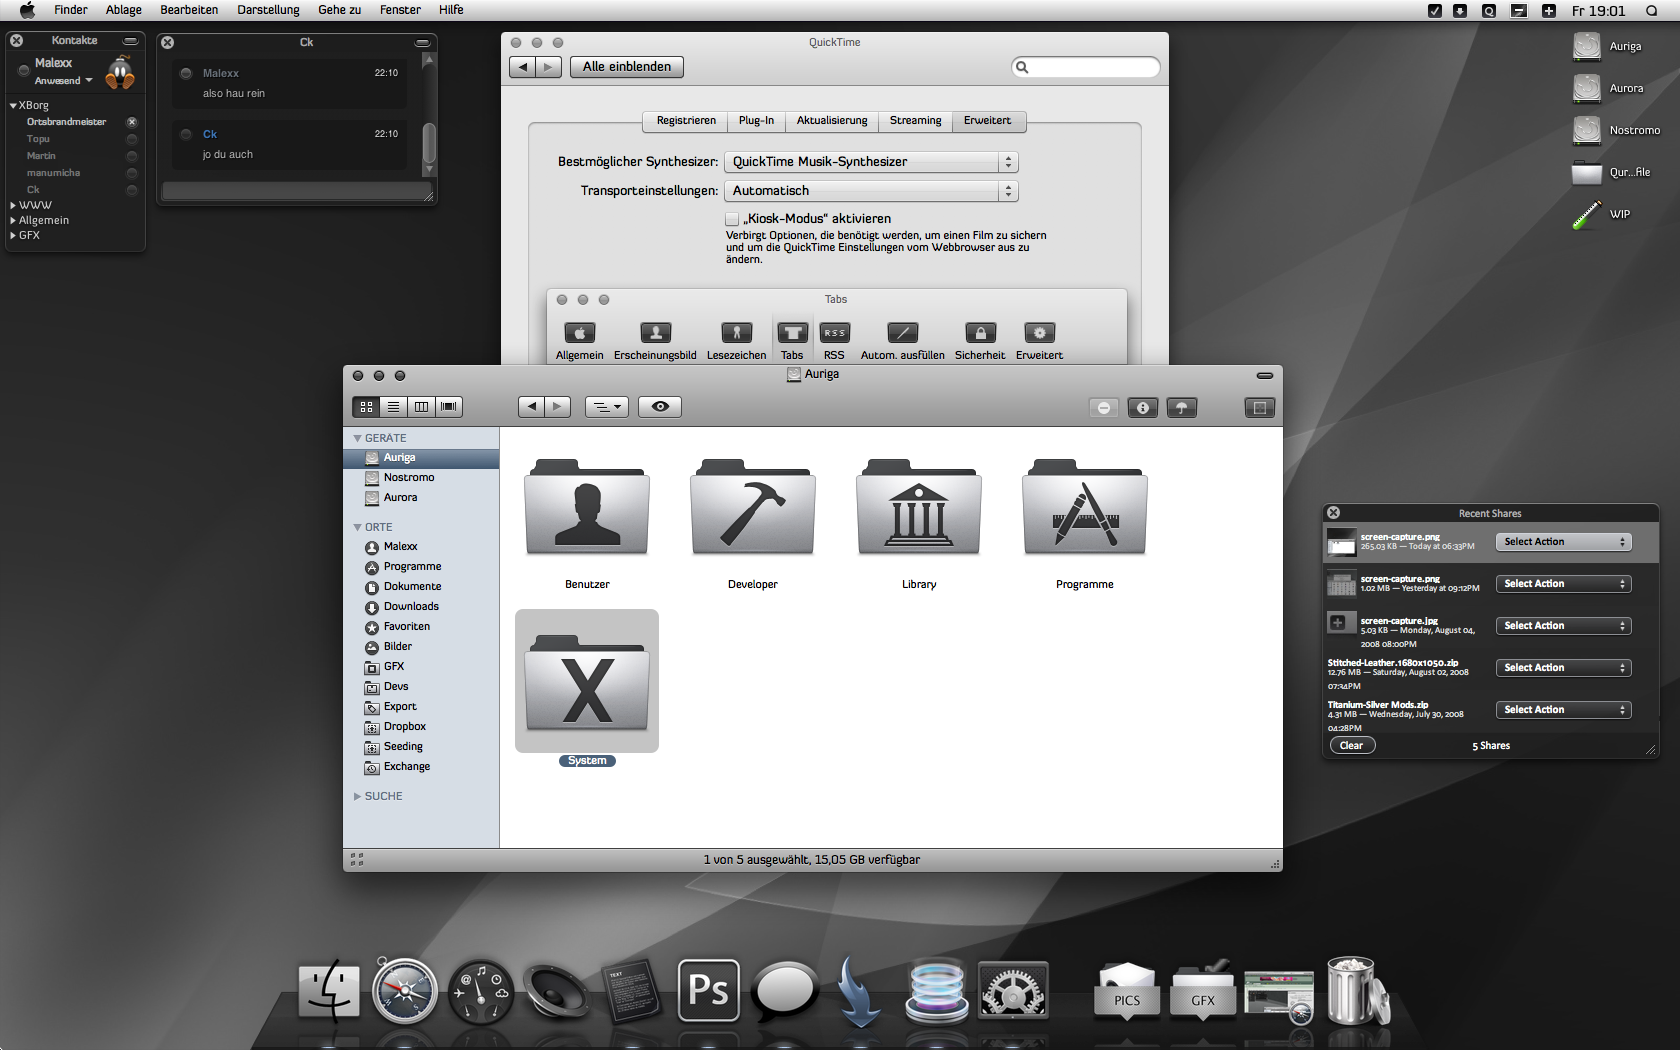
Task: Switch Finder to list view
Action: [x=393, y=407]
